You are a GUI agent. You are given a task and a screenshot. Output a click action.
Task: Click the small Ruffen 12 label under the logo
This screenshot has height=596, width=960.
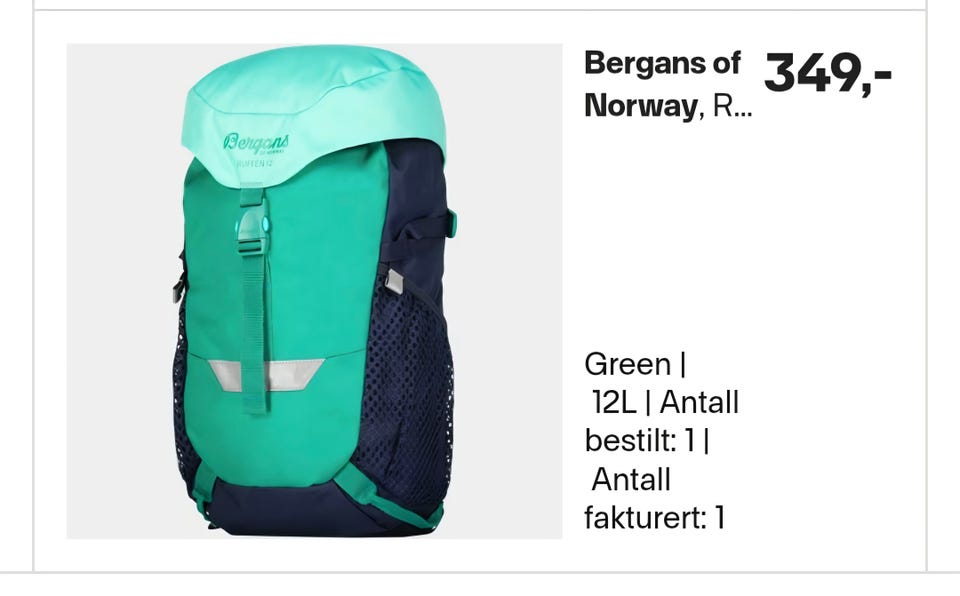[254, 163]
